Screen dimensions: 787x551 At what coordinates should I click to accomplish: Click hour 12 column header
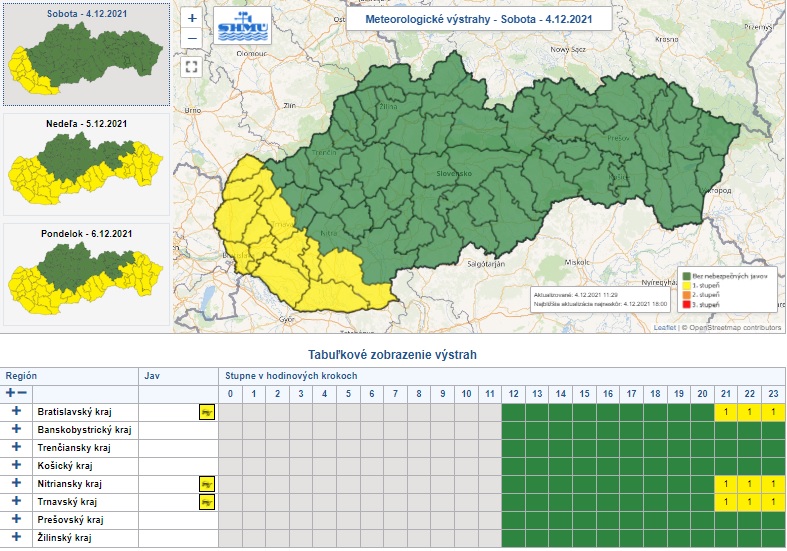[x=513, y=394]
